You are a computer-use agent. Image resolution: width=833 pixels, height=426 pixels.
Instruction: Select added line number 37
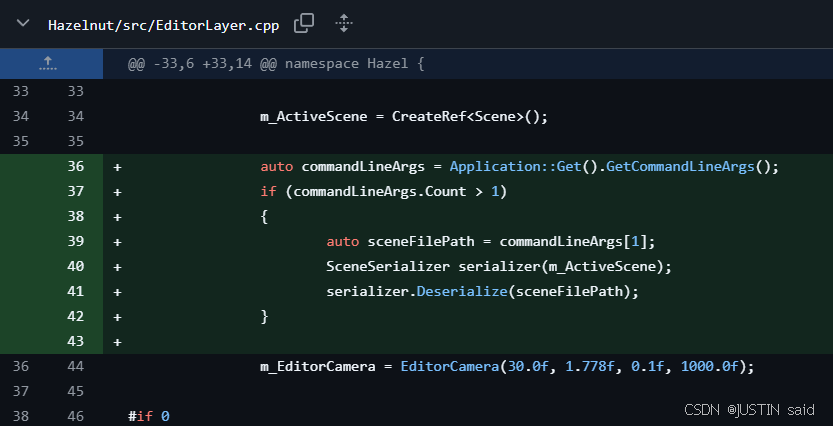point(77,191)
